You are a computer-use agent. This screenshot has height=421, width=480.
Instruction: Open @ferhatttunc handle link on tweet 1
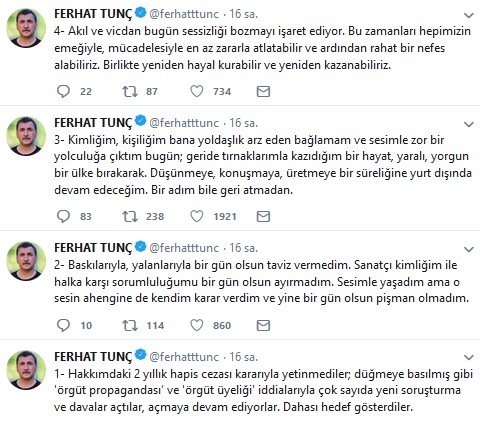pos(184,357)
